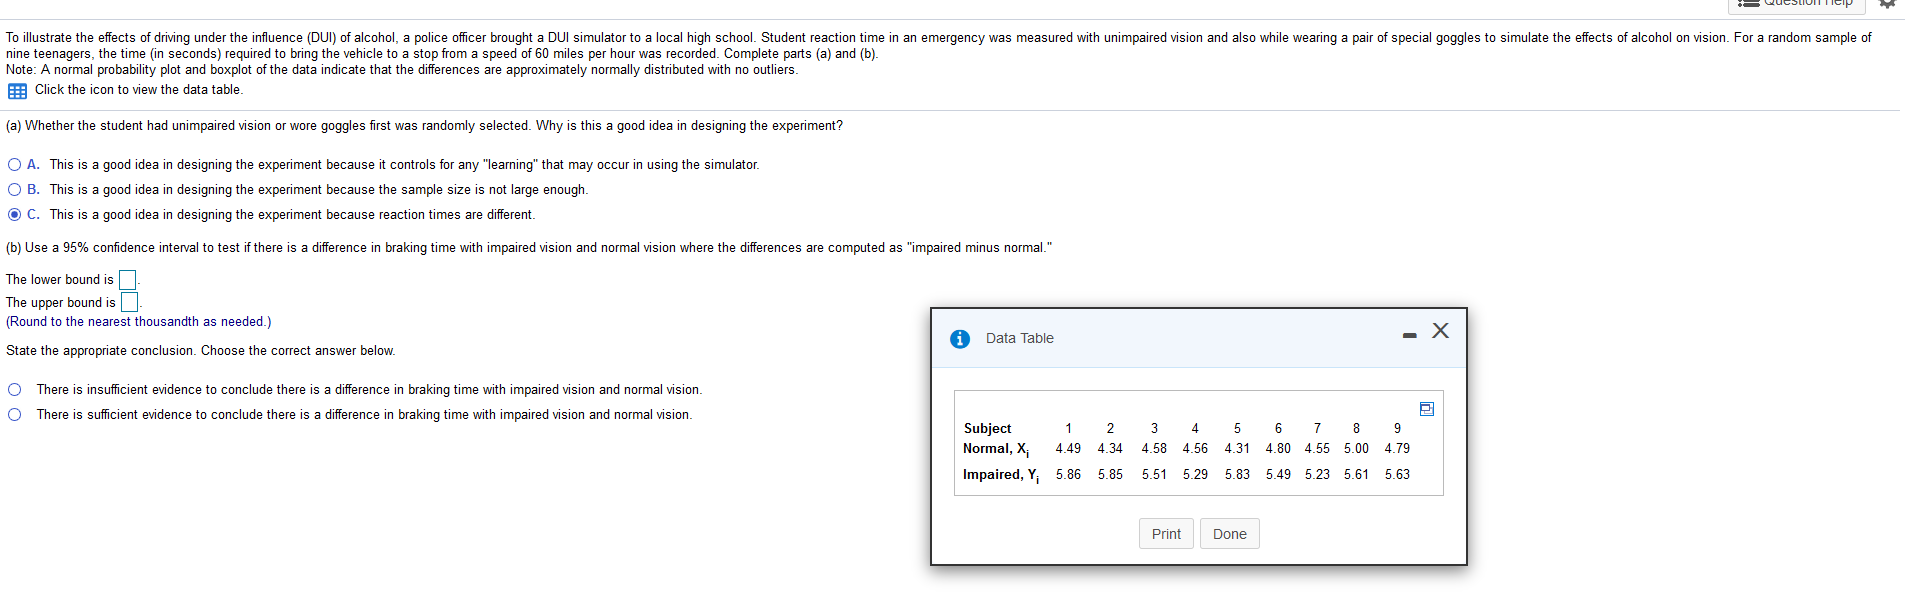1905x599 pixels.
Task: Click the info icon in the Data Table header
Action: coord(960,338)
